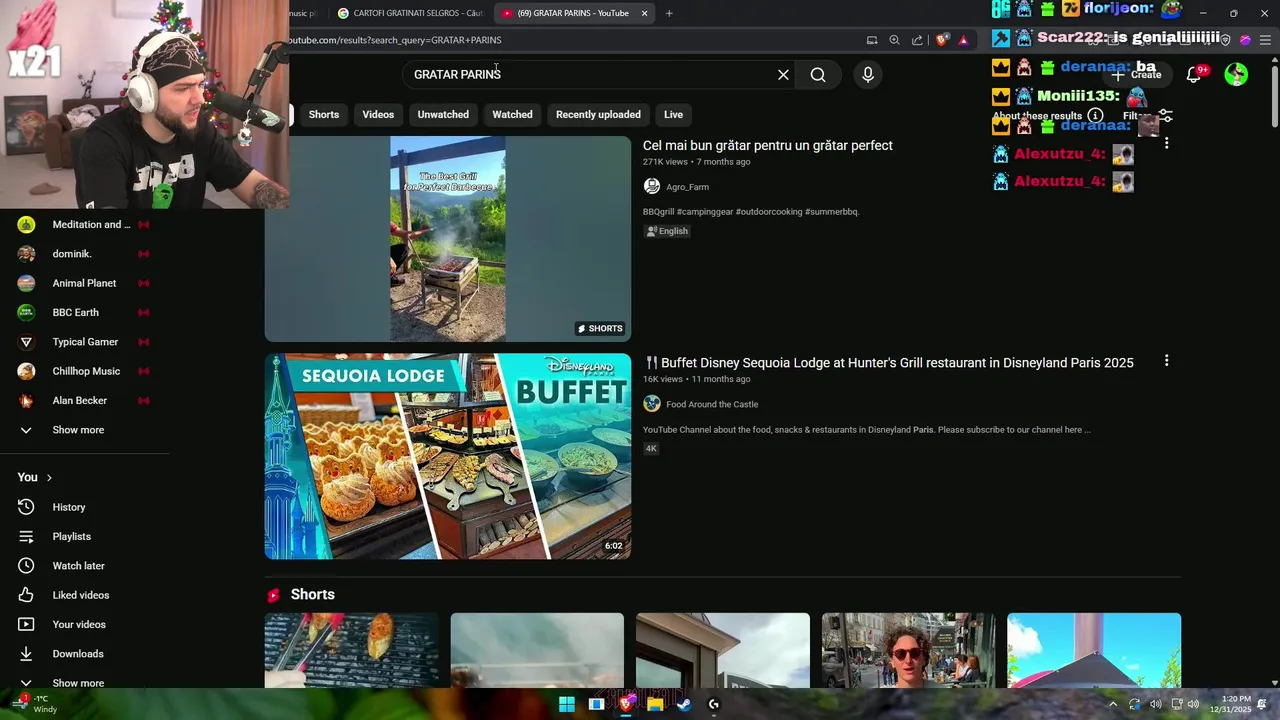The height and width of the screenshot is (720, 1280).
Task: Open Logitech G HUB from the taskbar
Action: pyautogui.click(x=713, y=704)
